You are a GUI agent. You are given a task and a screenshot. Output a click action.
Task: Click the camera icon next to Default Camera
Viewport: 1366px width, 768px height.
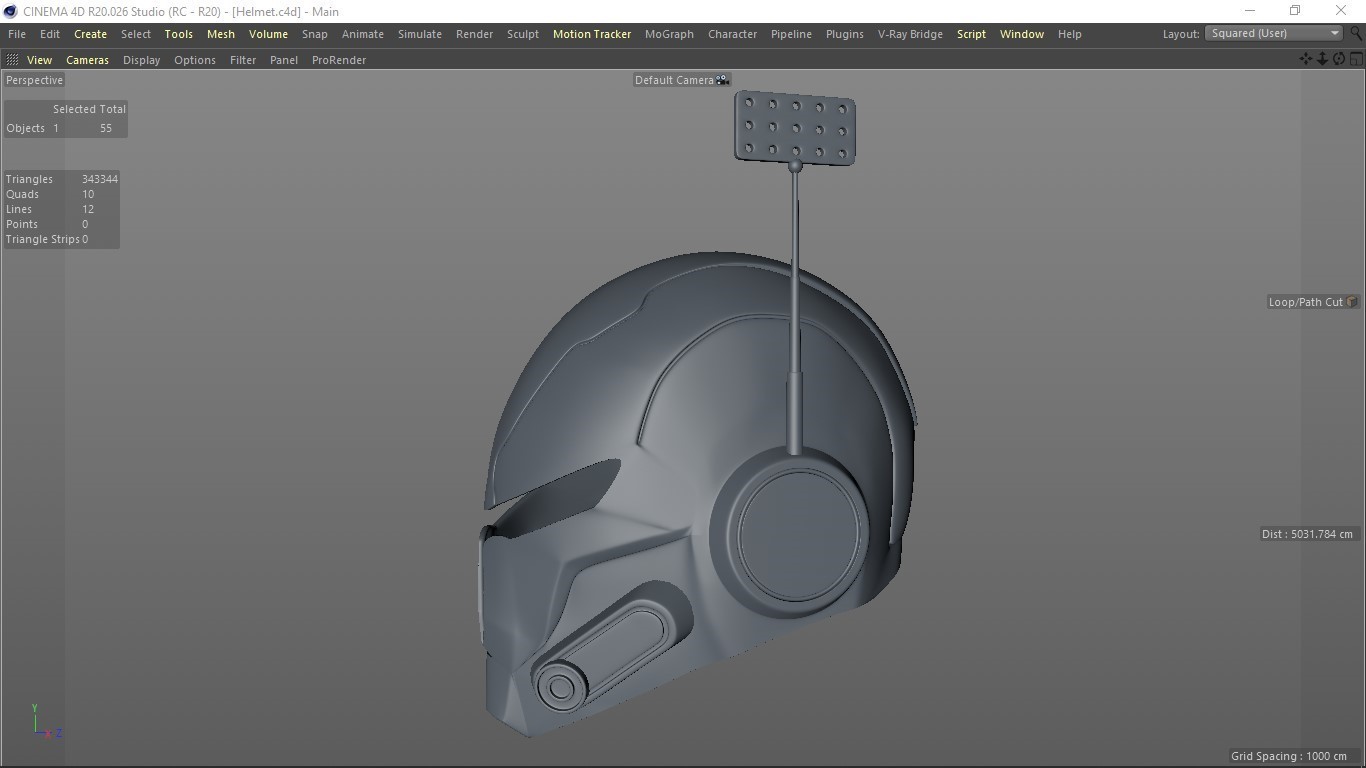click(723, 80)
